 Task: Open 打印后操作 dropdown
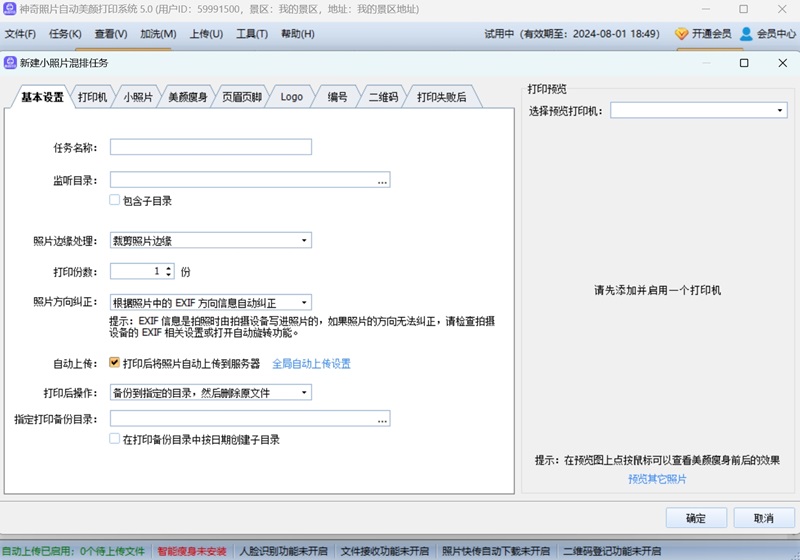[x=303, y=393]
